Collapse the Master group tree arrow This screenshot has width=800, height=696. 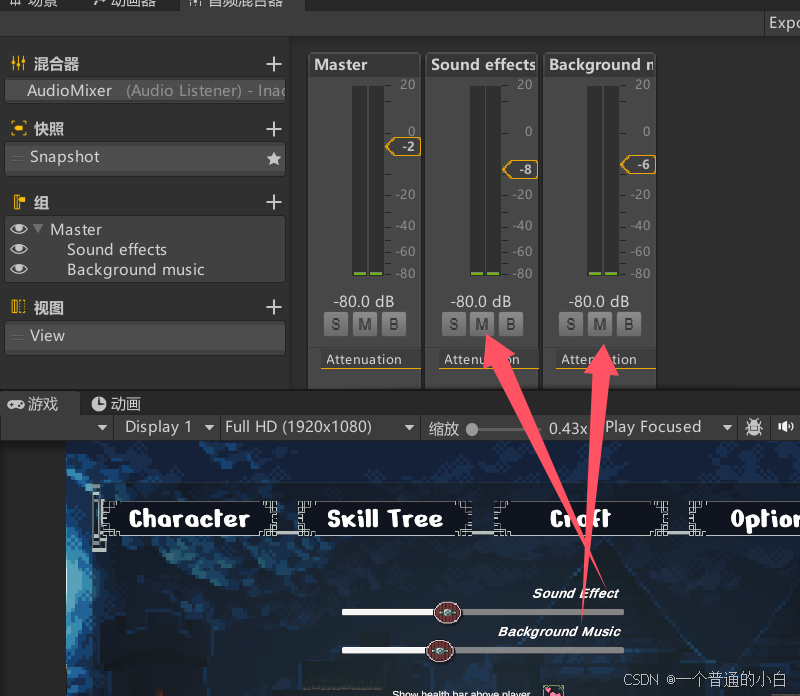click(x=38, y=228)
